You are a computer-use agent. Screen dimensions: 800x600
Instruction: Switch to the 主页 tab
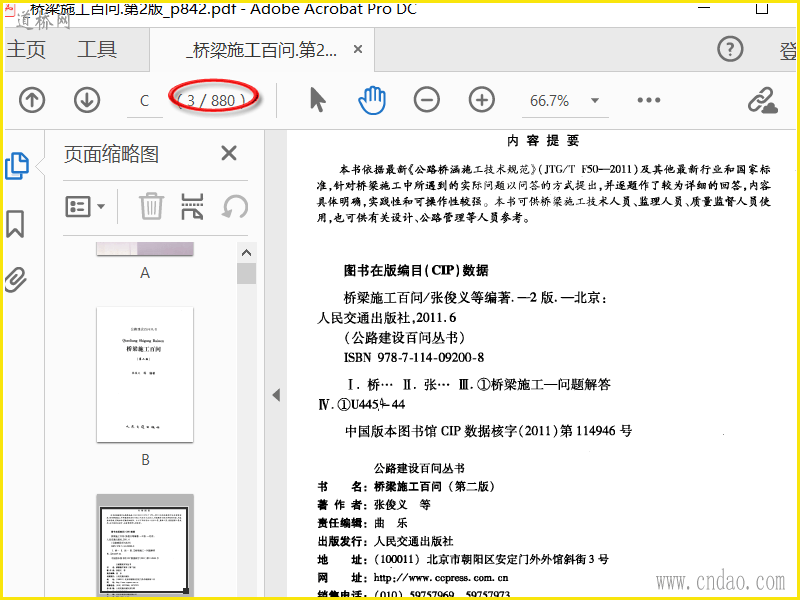point(26,49)
